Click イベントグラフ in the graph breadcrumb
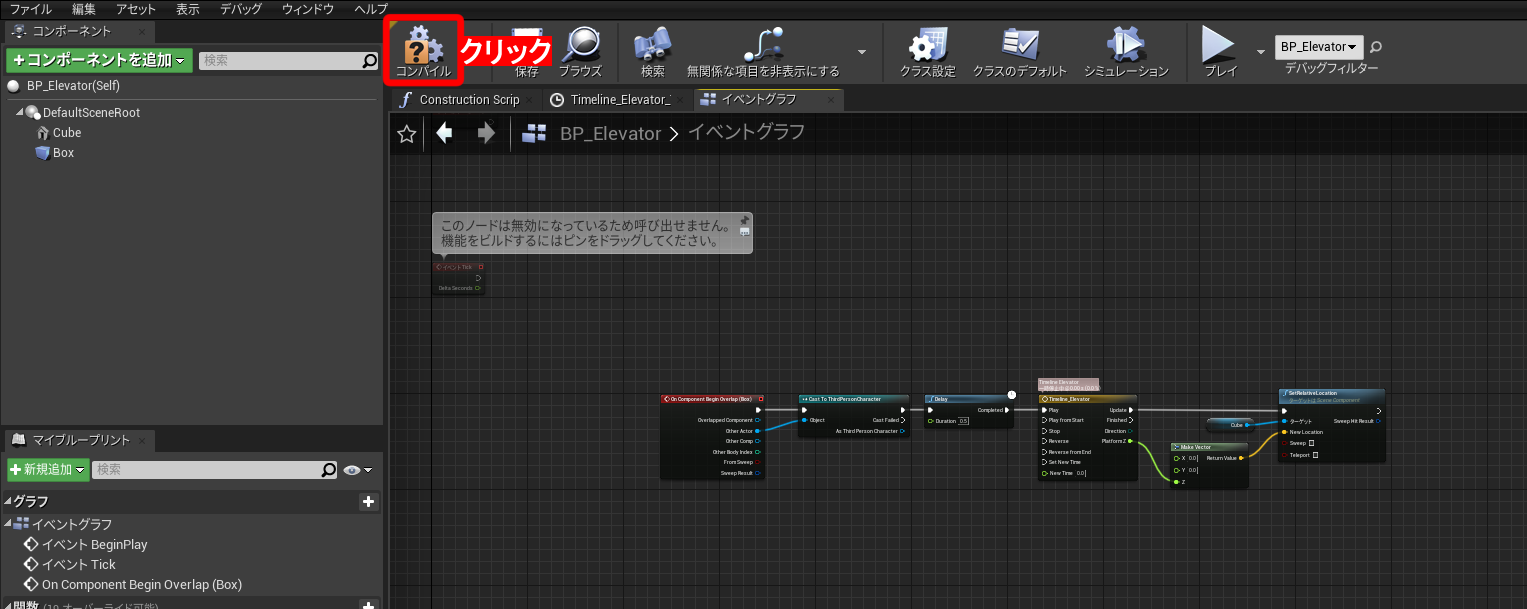The width and height of the screenshot is (1527, 609). point(746,132)
